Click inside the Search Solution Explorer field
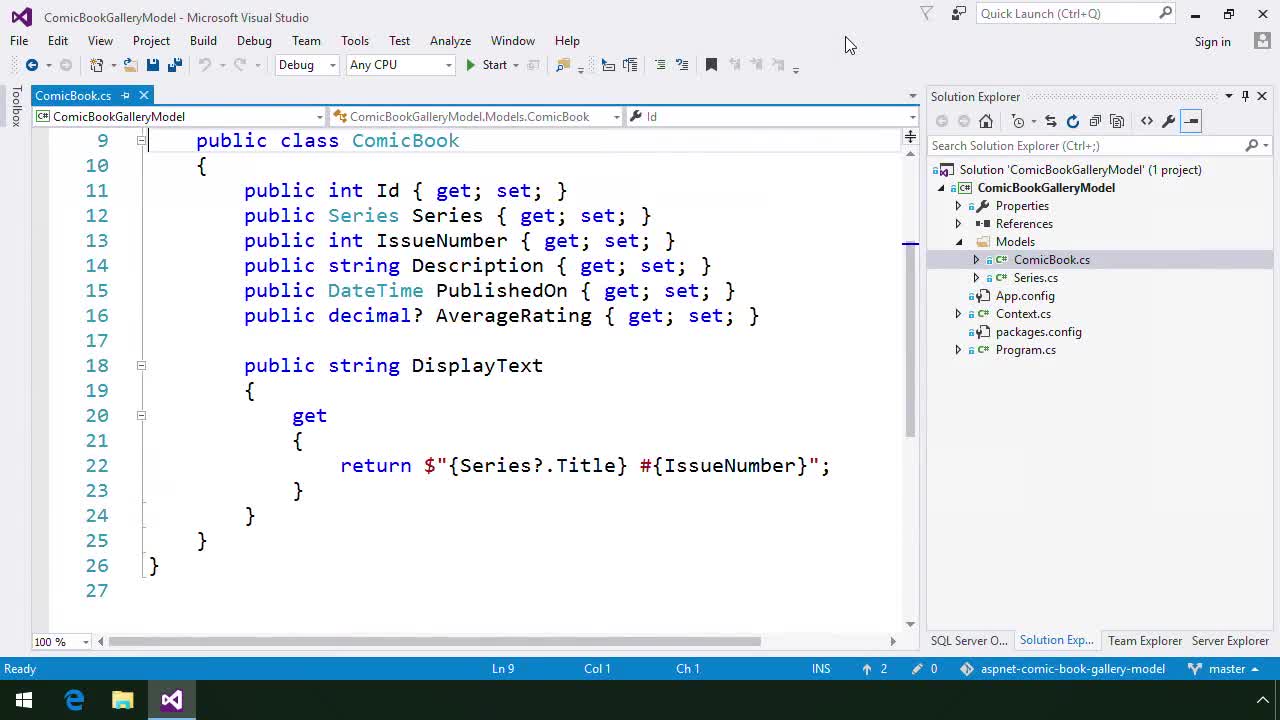This screenshot has height=720, width=1280. [1080, 146]
